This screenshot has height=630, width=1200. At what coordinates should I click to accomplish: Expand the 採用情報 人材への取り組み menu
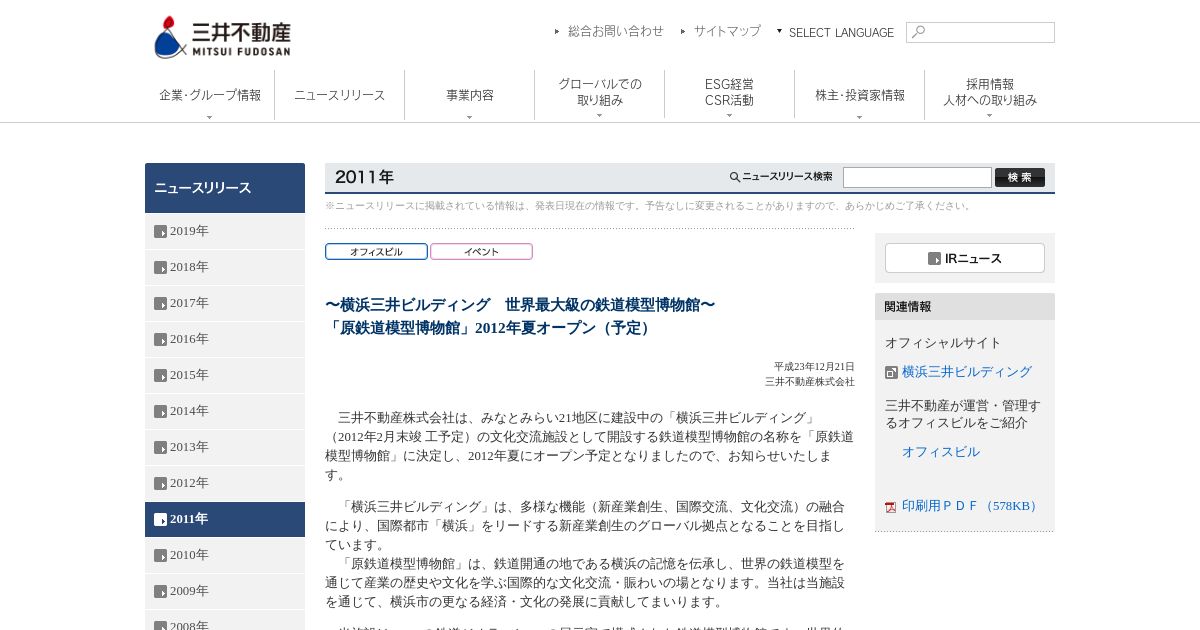tap(990, 96)
